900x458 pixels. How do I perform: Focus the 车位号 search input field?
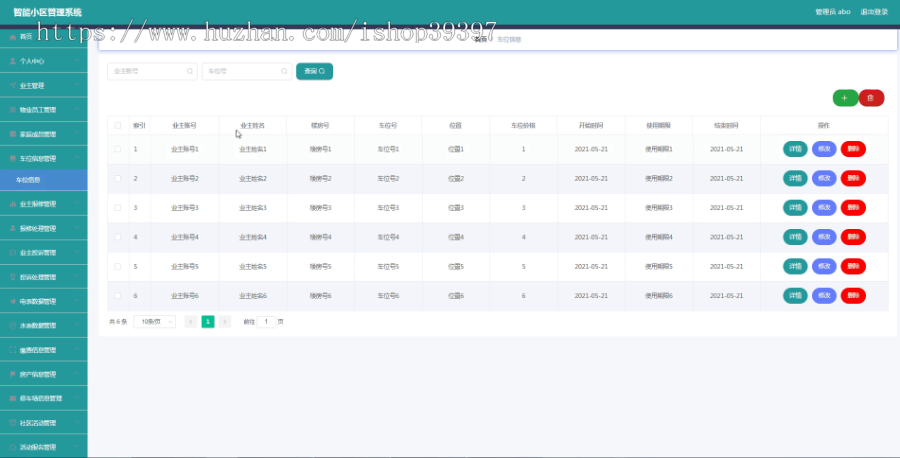coord(246,71)
